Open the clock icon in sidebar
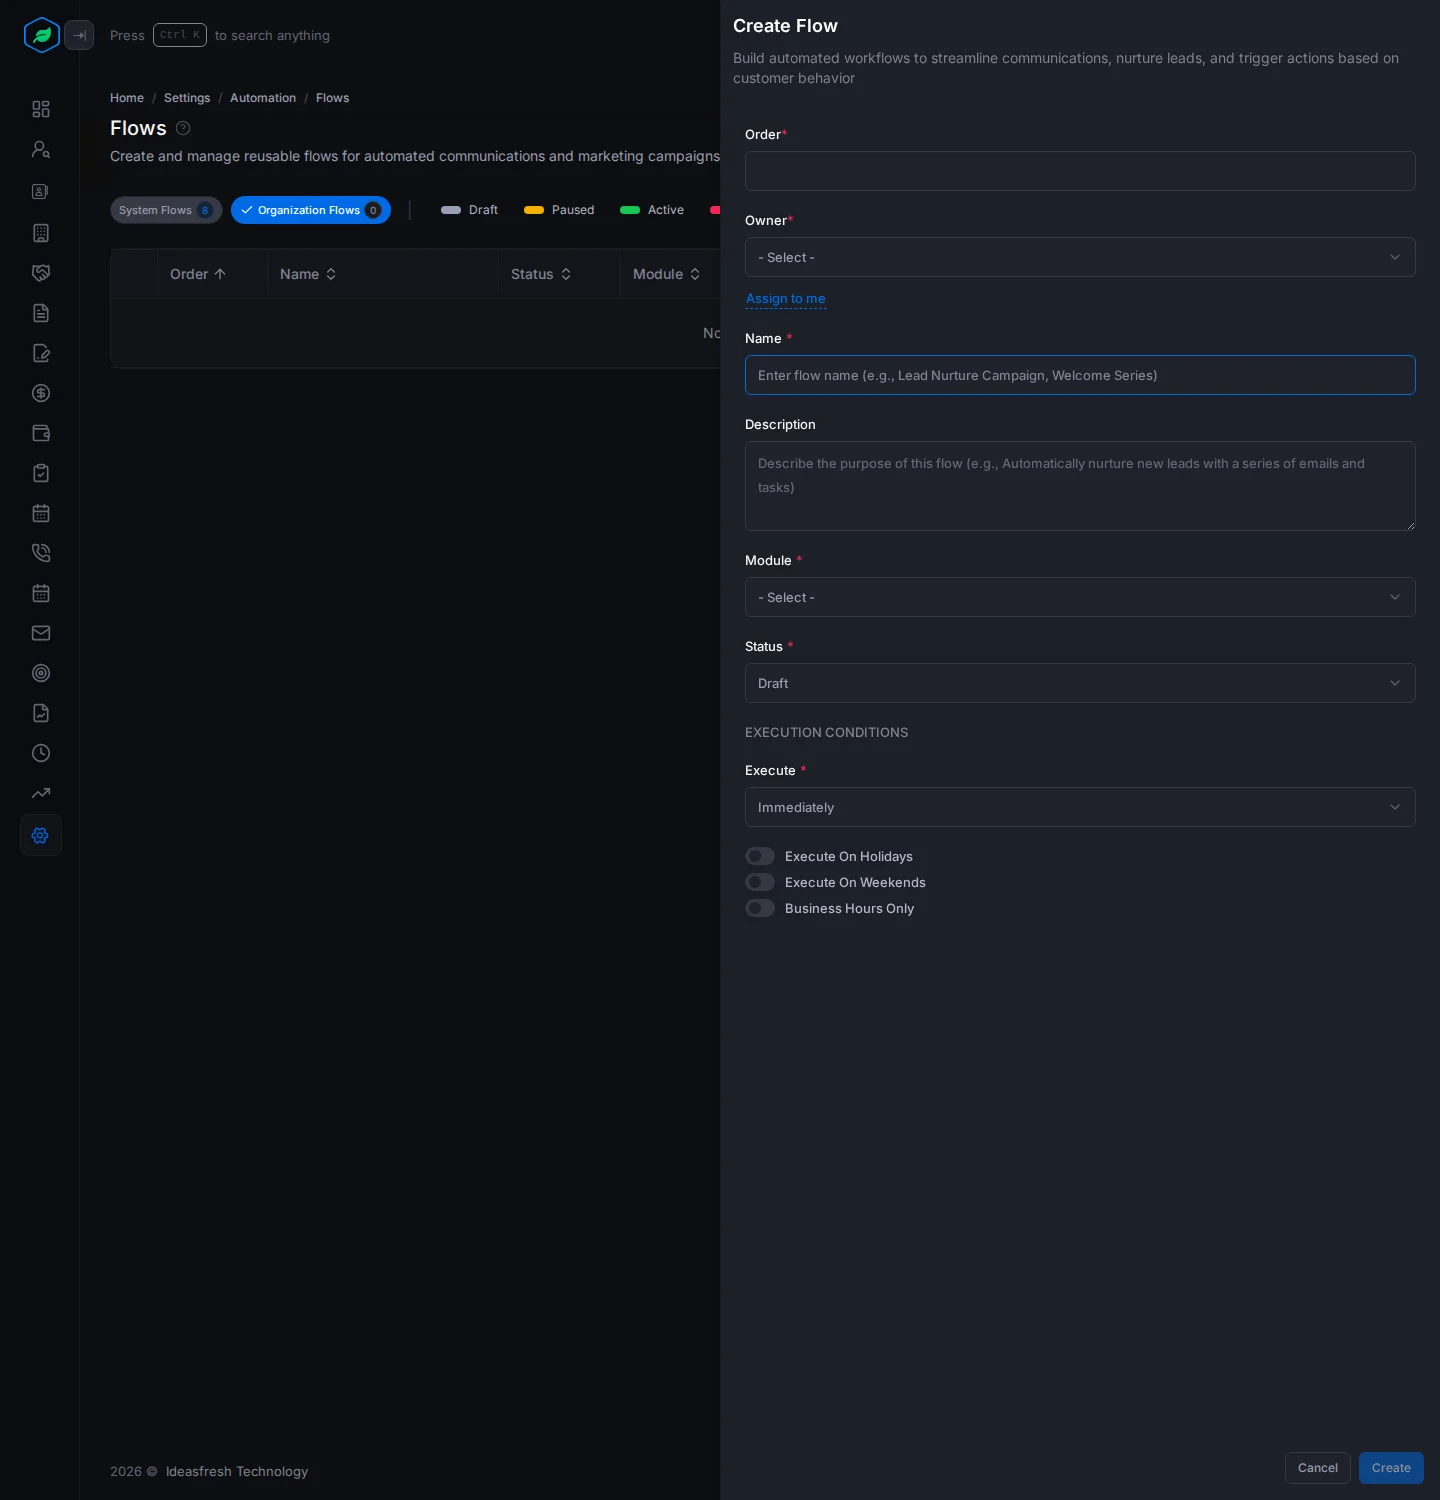1440x1500 pixels. (41, 753)
